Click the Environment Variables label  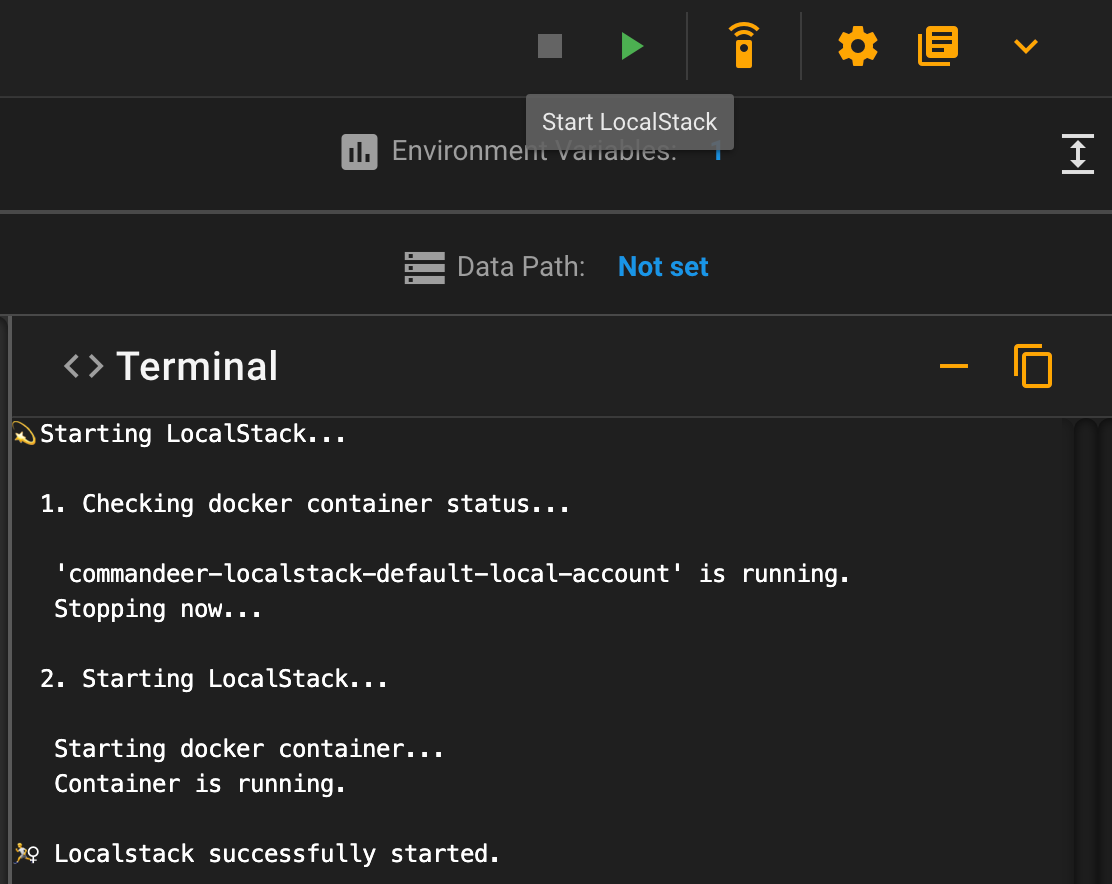point(534,151)
